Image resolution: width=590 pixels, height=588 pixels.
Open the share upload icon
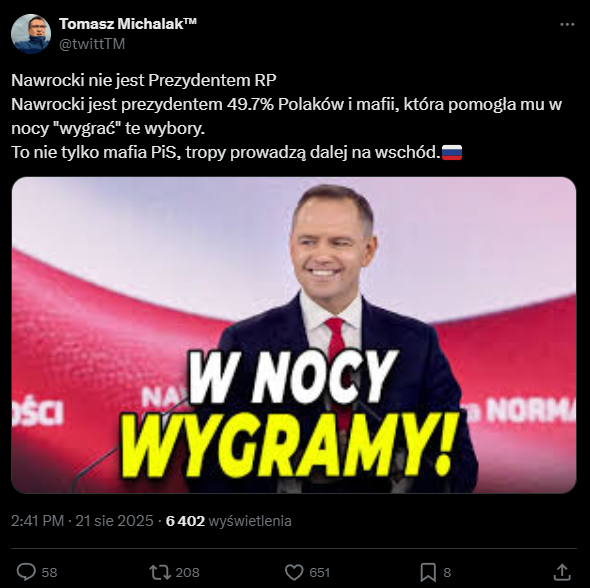point(562,572)
